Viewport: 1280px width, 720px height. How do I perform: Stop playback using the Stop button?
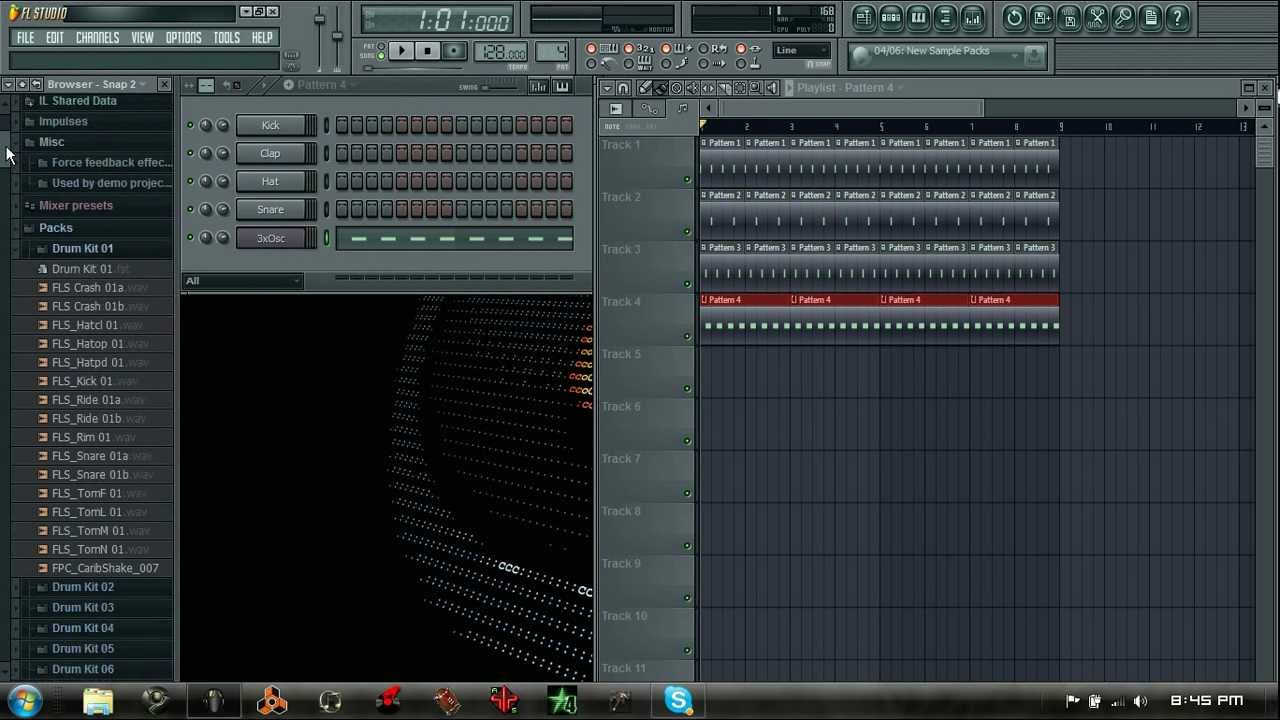pos(427,51)
